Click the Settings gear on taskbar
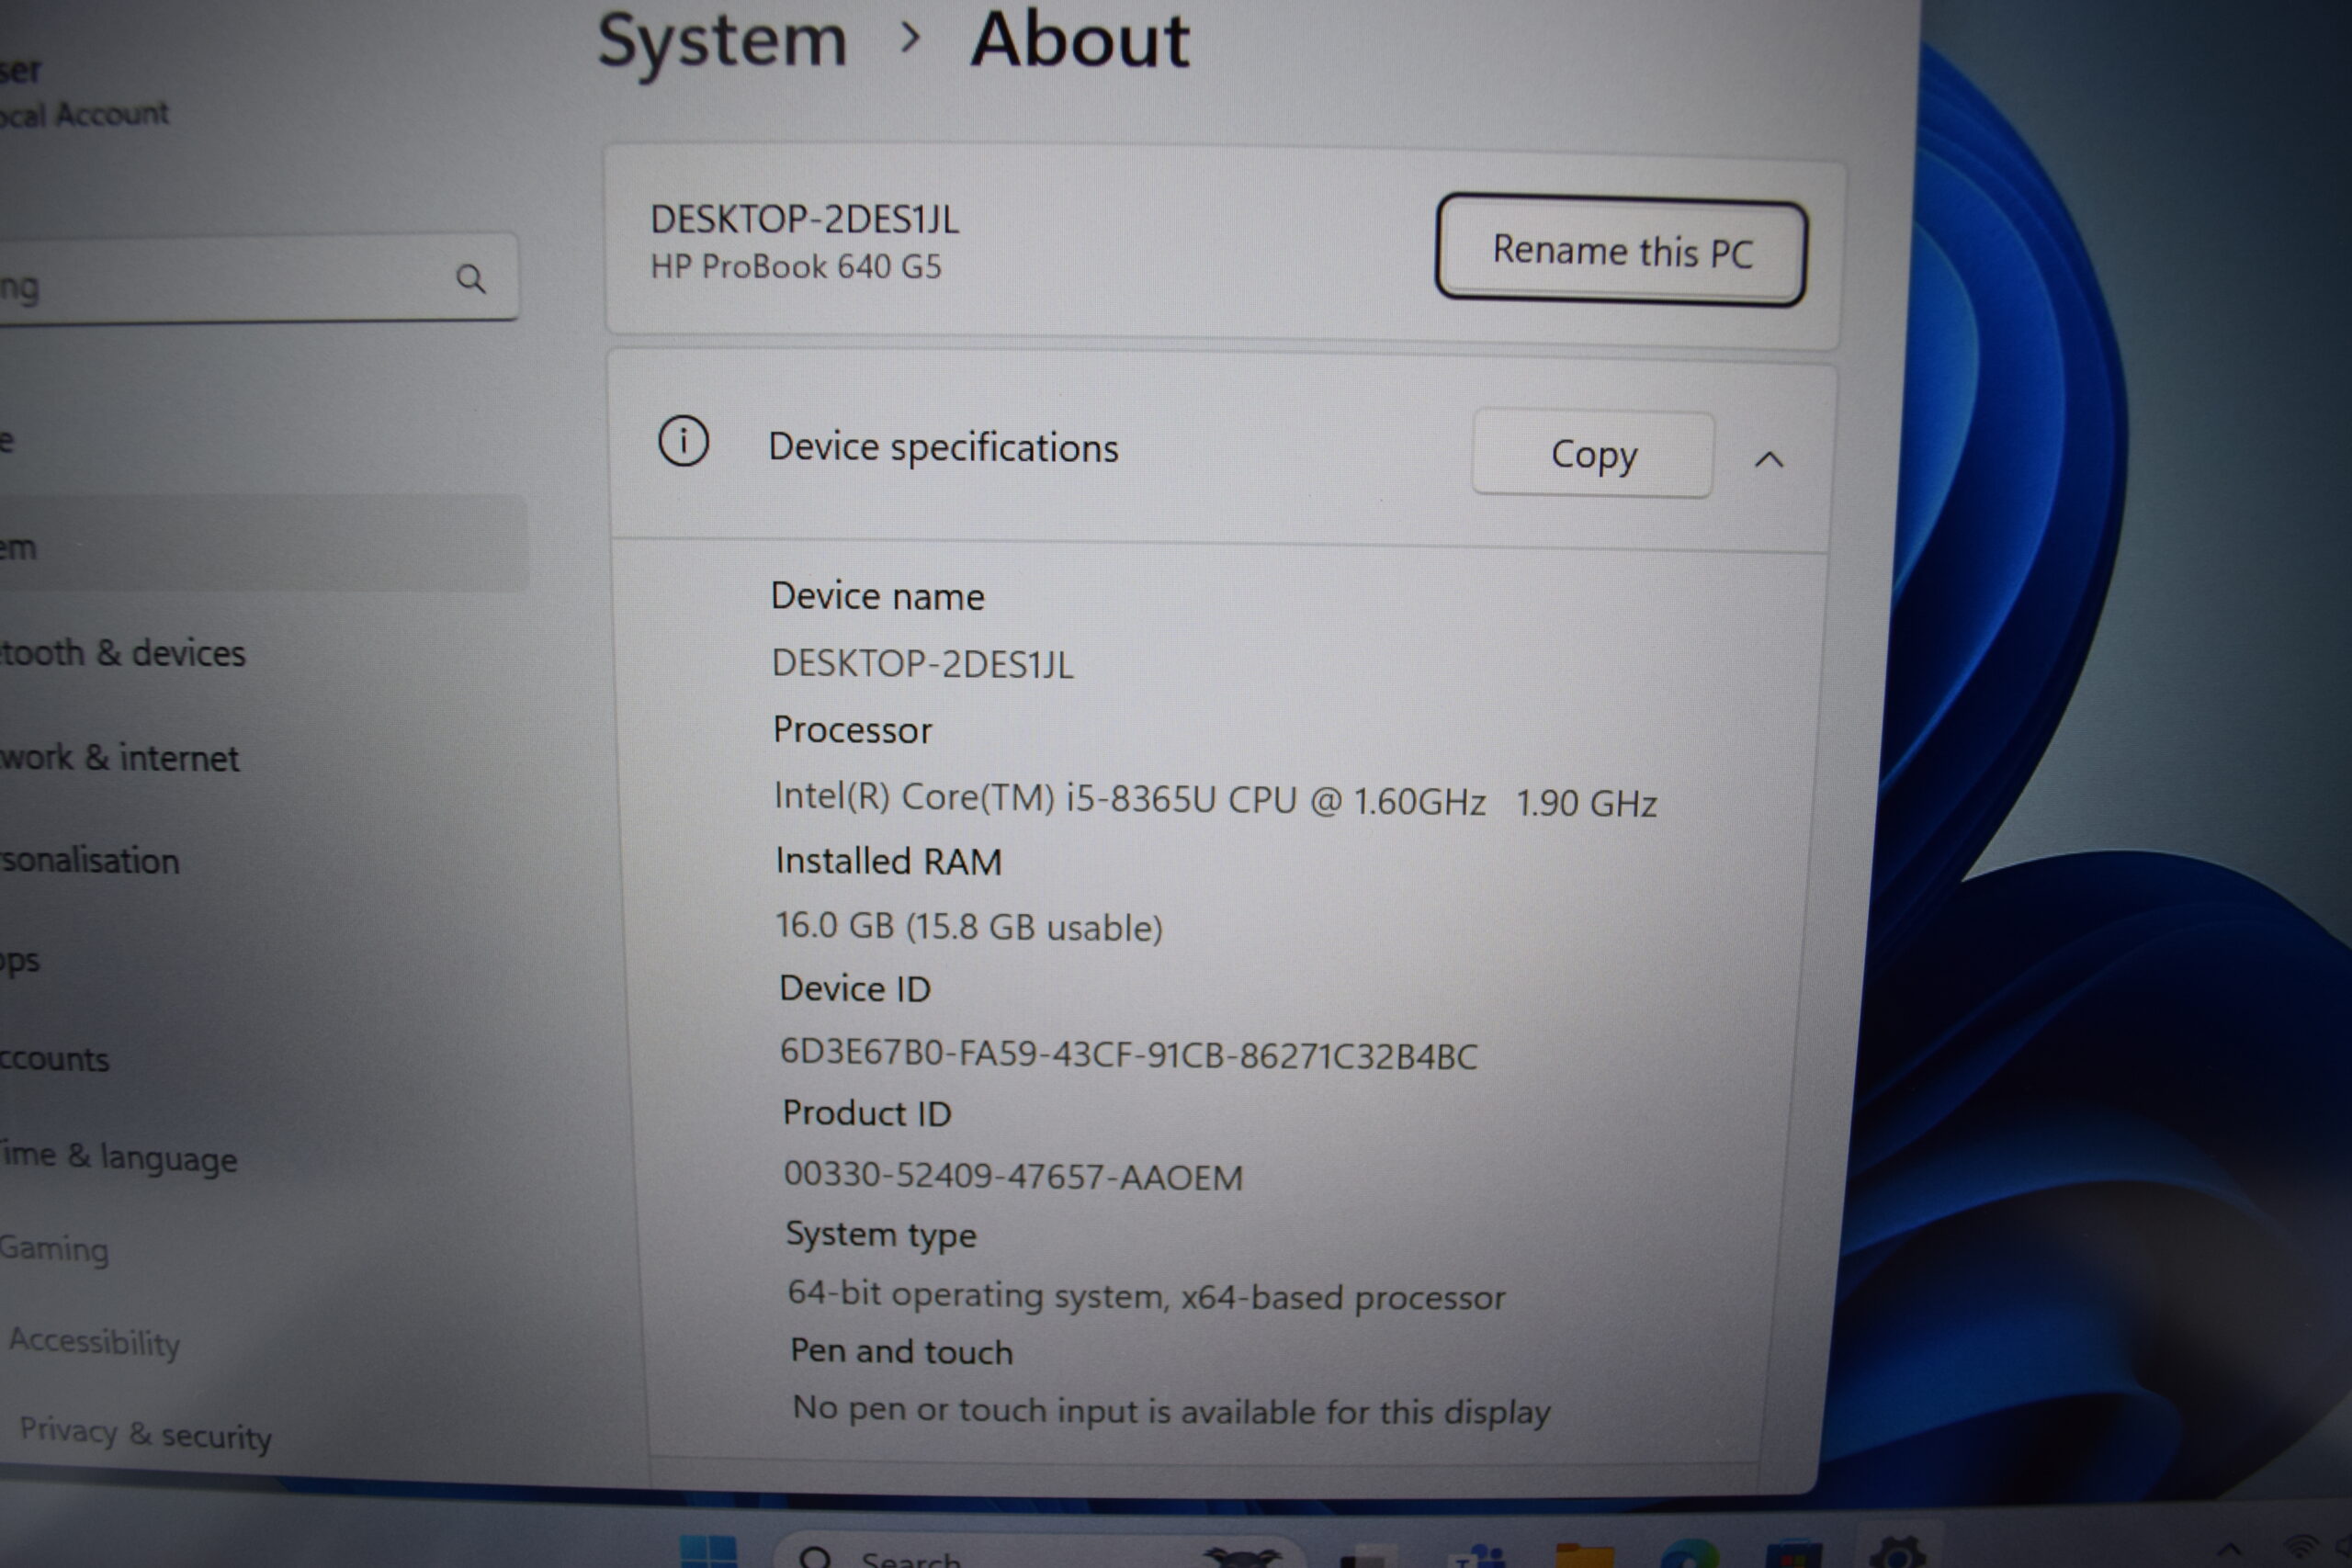This screenshot has width=2352, height=1568. pos(1897,1552)
